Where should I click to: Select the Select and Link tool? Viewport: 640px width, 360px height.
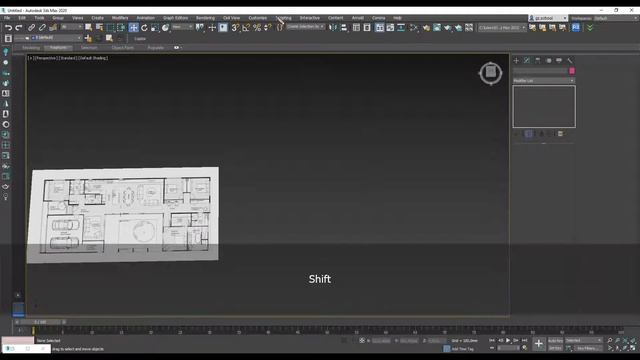(31, 28)
